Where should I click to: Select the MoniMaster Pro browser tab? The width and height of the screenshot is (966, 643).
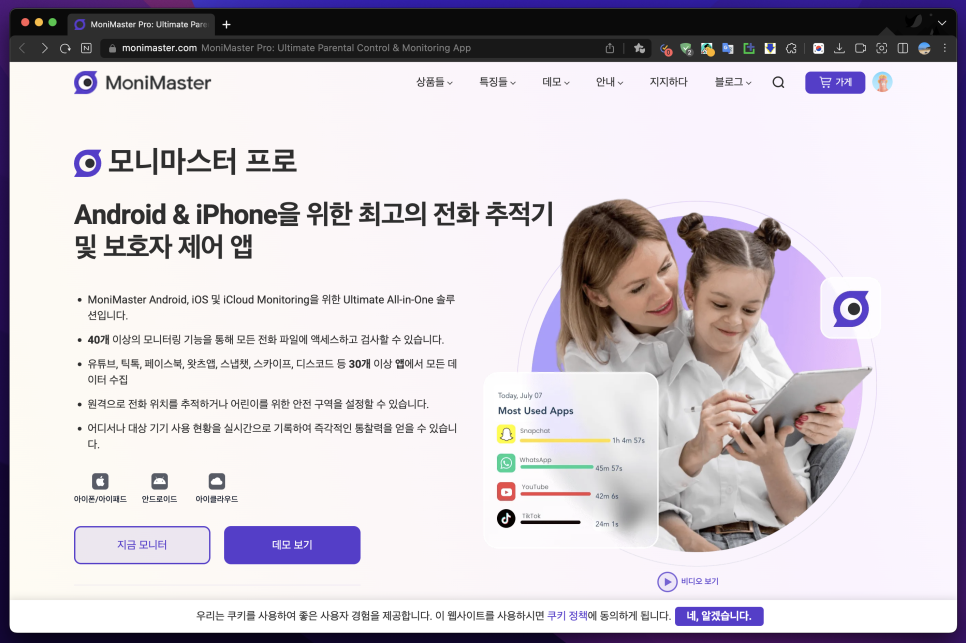pyautogui.click(x=141, y=24)
